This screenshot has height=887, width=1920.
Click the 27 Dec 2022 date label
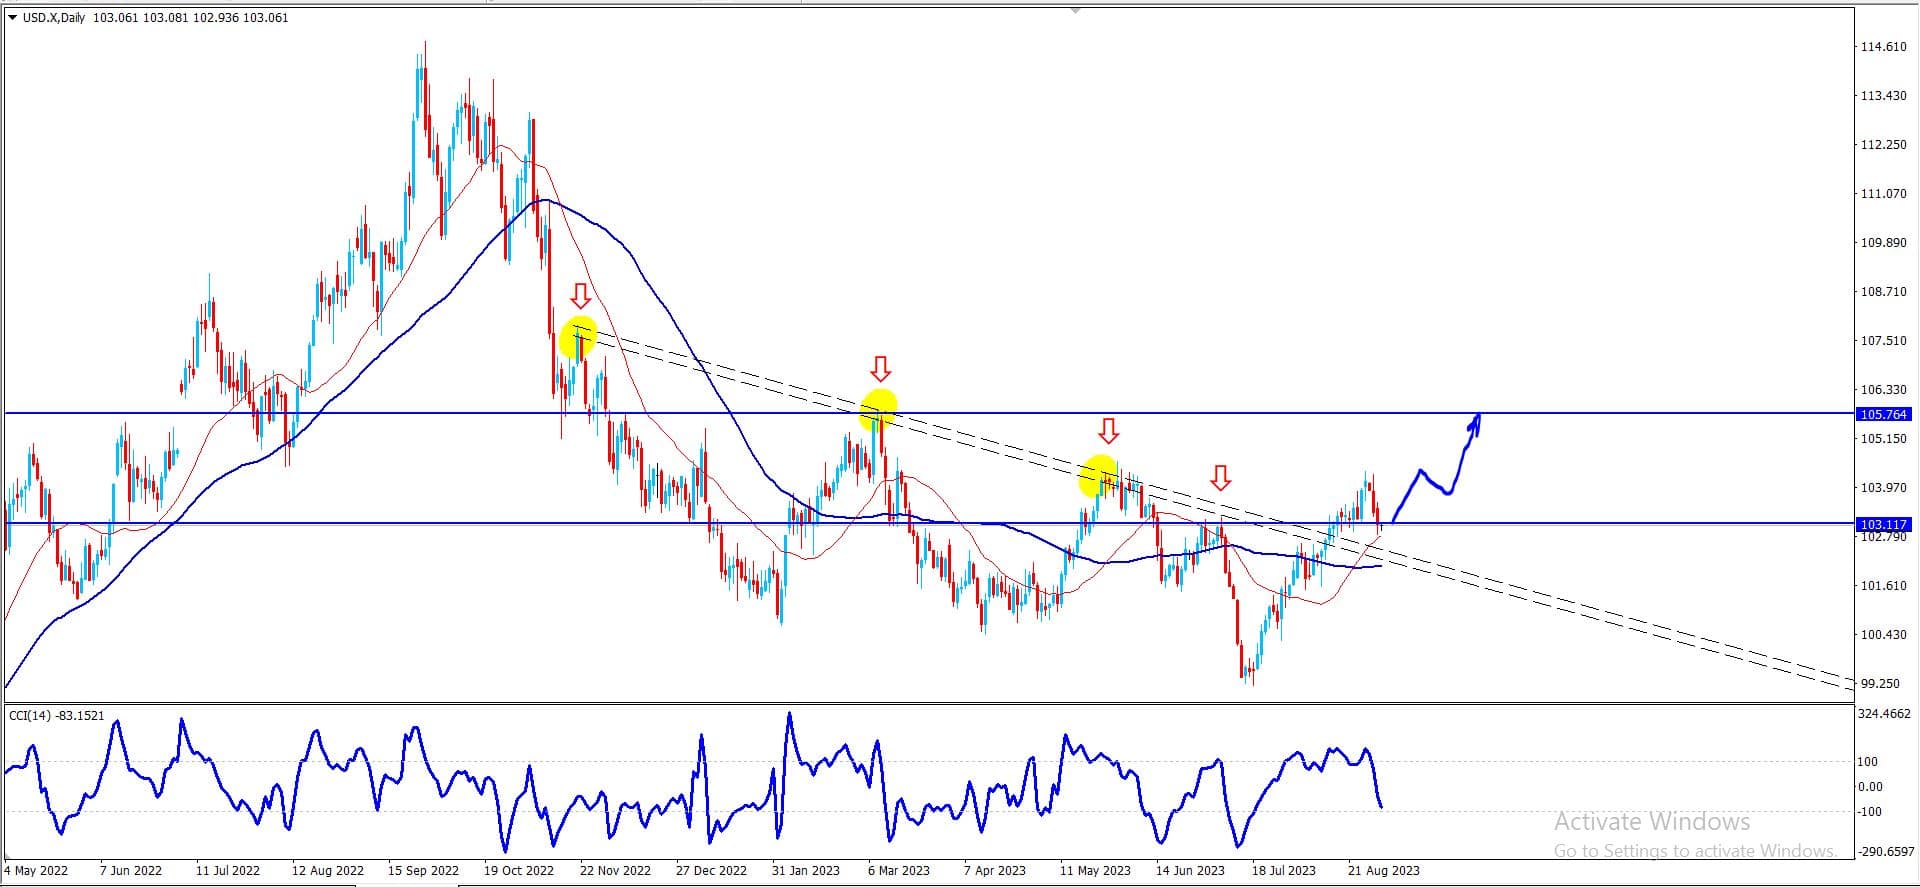(x=711, y=871)
